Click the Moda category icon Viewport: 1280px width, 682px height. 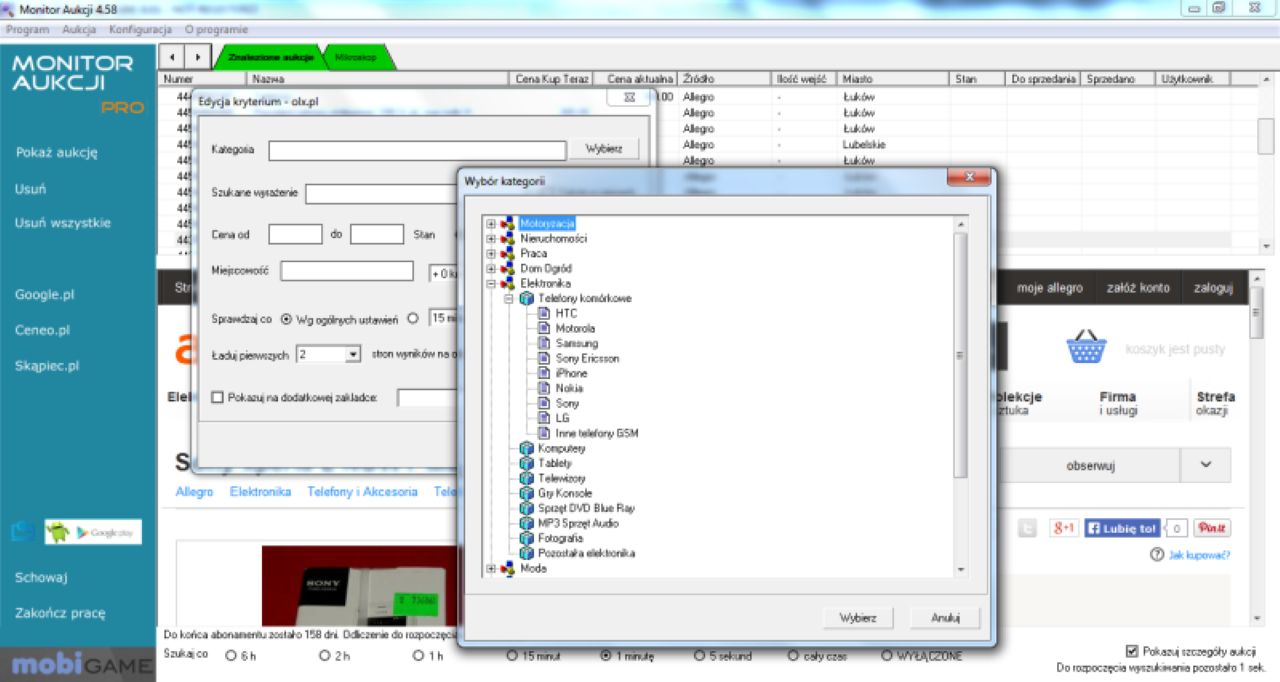tap(508, 569)
